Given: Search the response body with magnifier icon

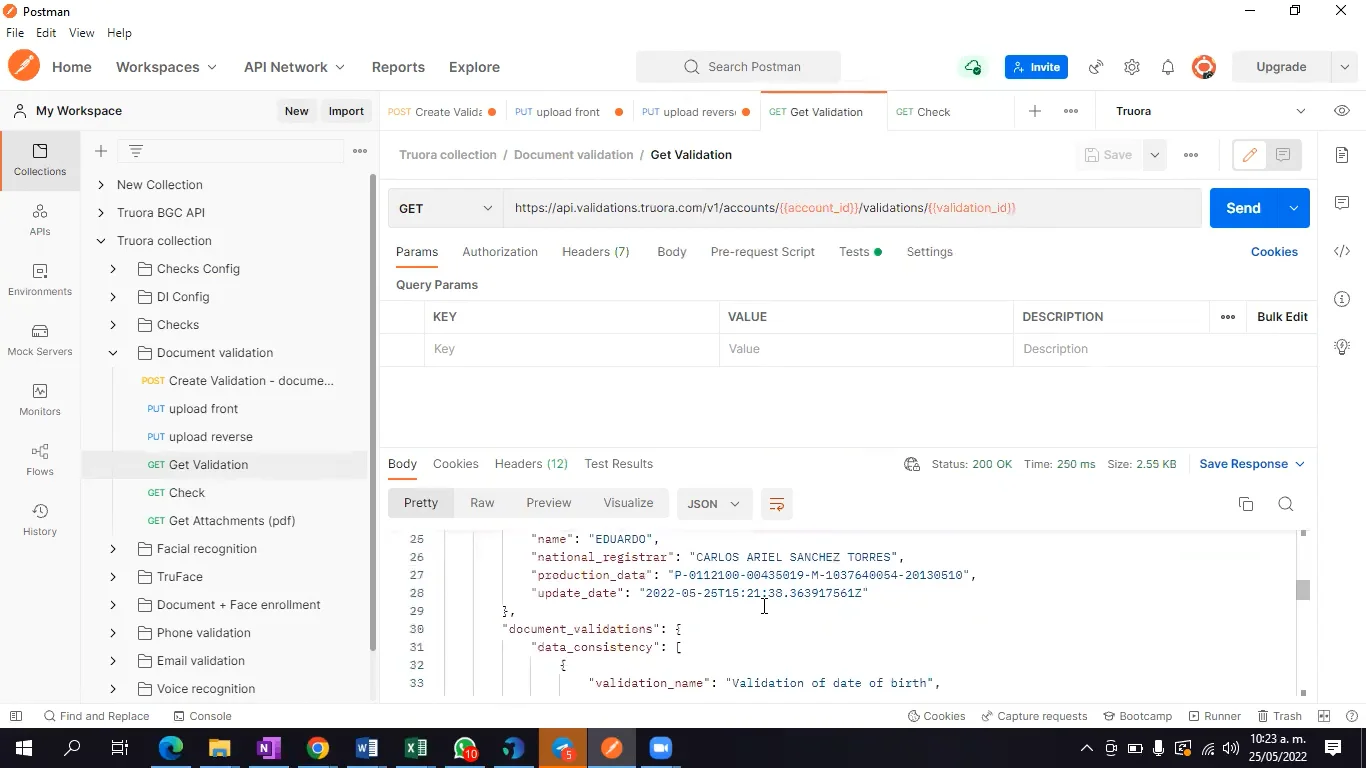Looking at the screenshot, I should coord(1286,504).
